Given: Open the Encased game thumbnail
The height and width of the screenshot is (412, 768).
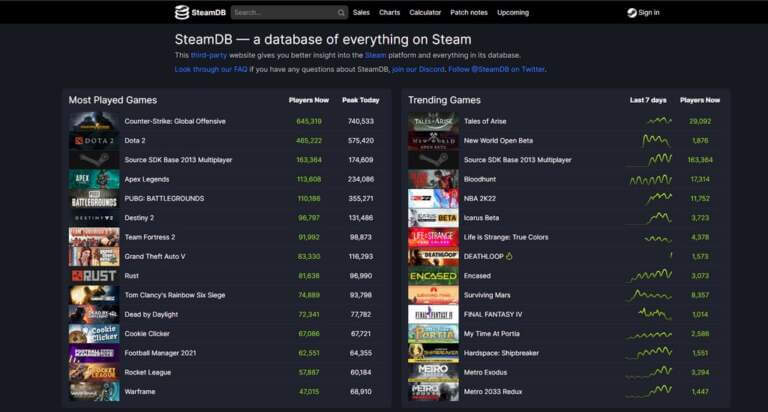Looking at the screenshot, I should 433,276.
